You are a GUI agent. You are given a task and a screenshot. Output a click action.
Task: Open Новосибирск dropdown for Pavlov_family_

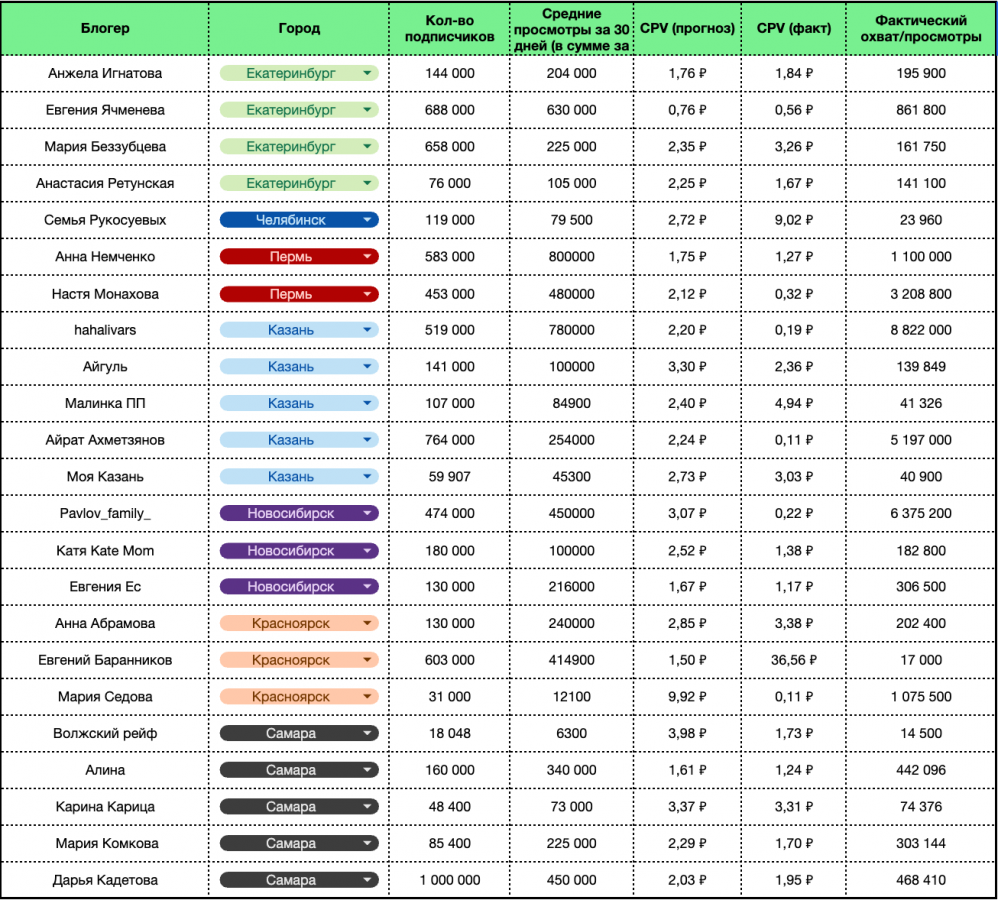pos(368,513)
